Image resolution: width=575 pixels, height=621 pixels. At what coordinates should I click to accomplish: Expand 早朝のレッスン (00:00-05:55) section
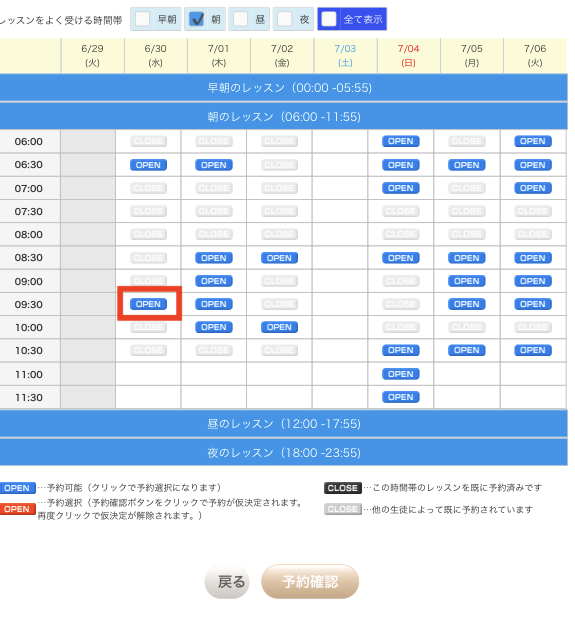click(284, 88)
